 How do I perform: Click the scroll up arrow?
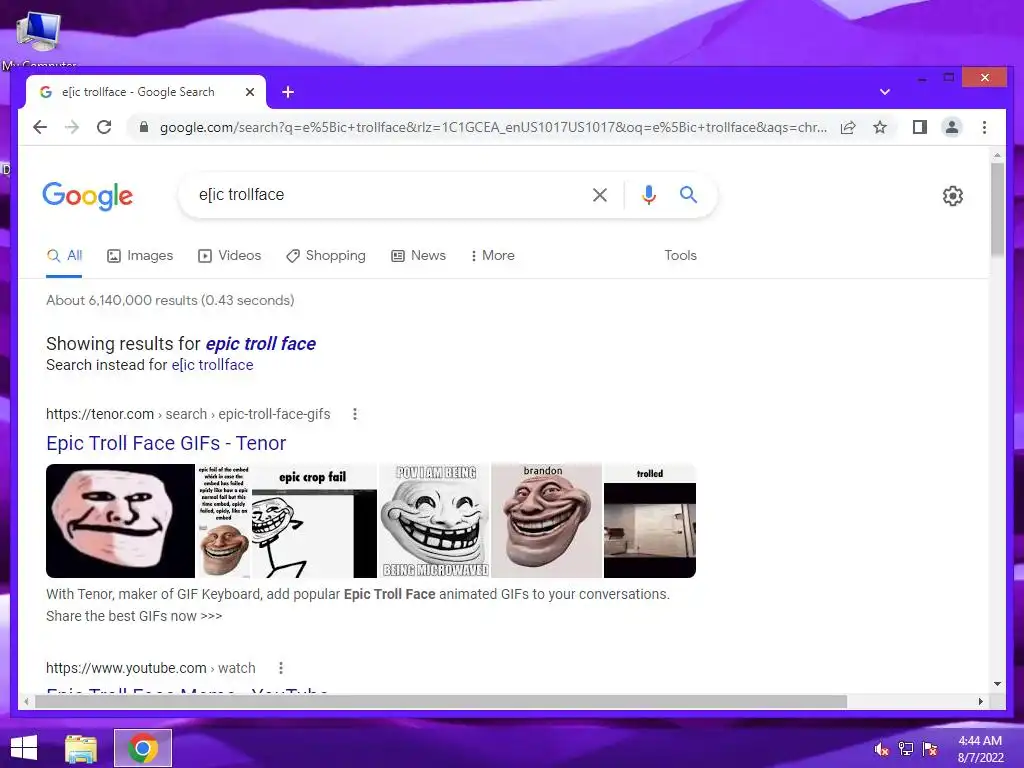tap(997, 155)
